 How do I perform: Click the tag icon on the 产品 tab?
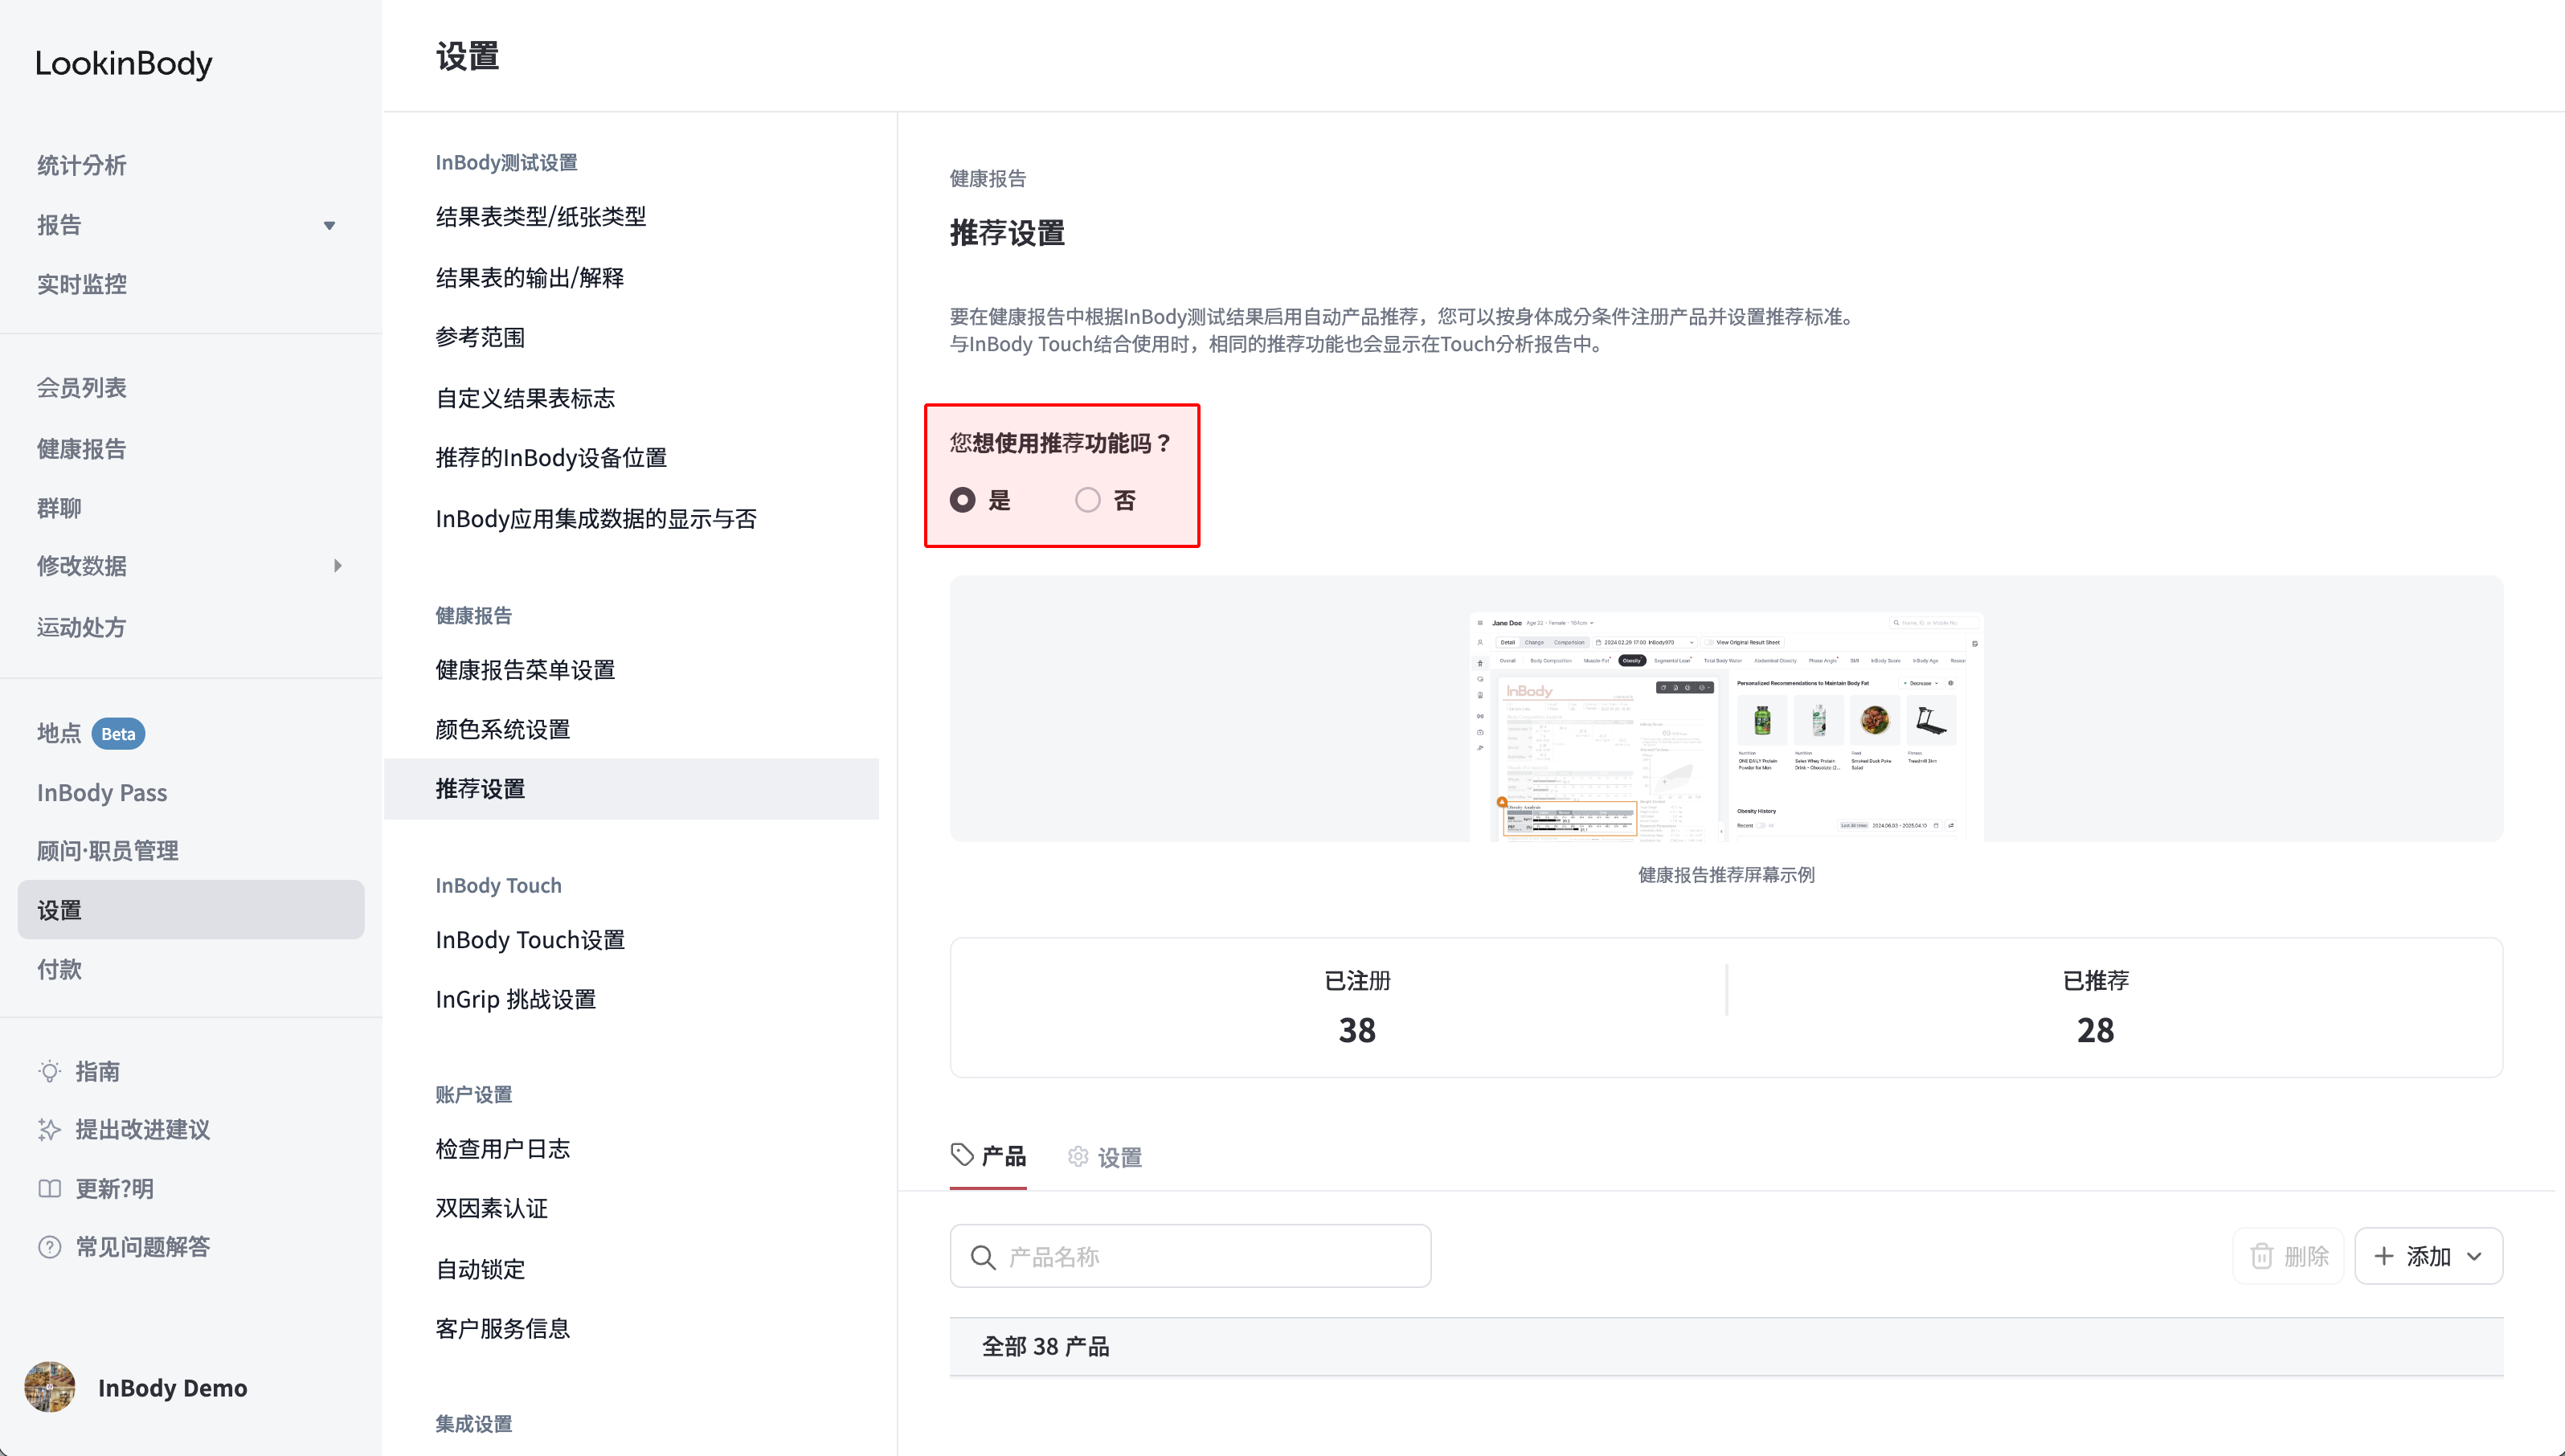[962, 1155]
